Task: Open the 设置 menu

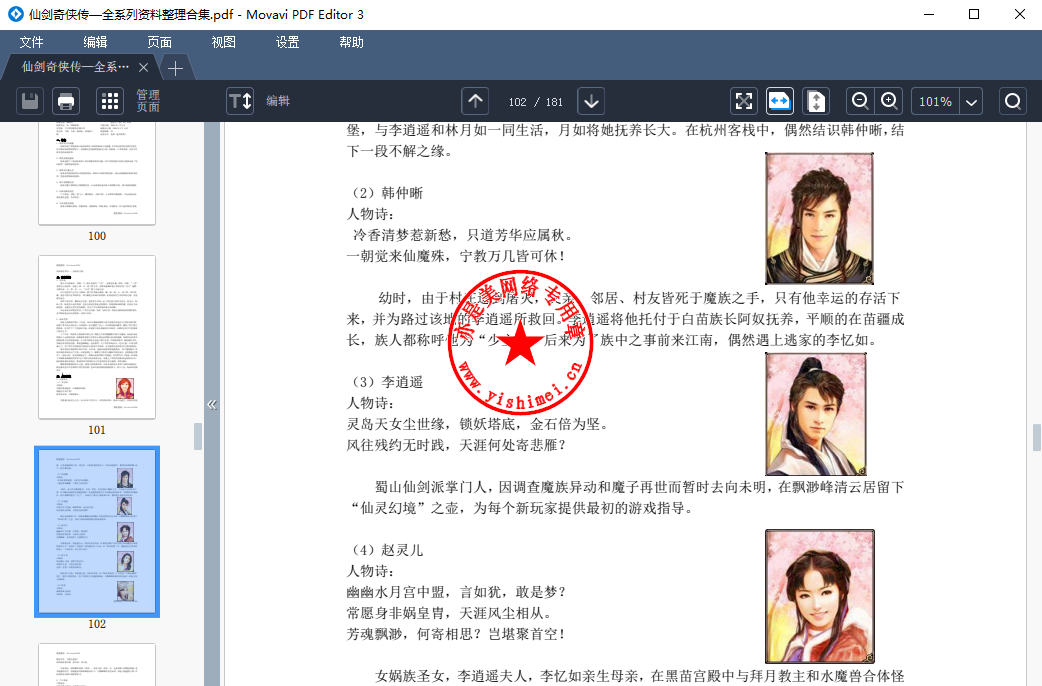Action: tap(287, 42)
